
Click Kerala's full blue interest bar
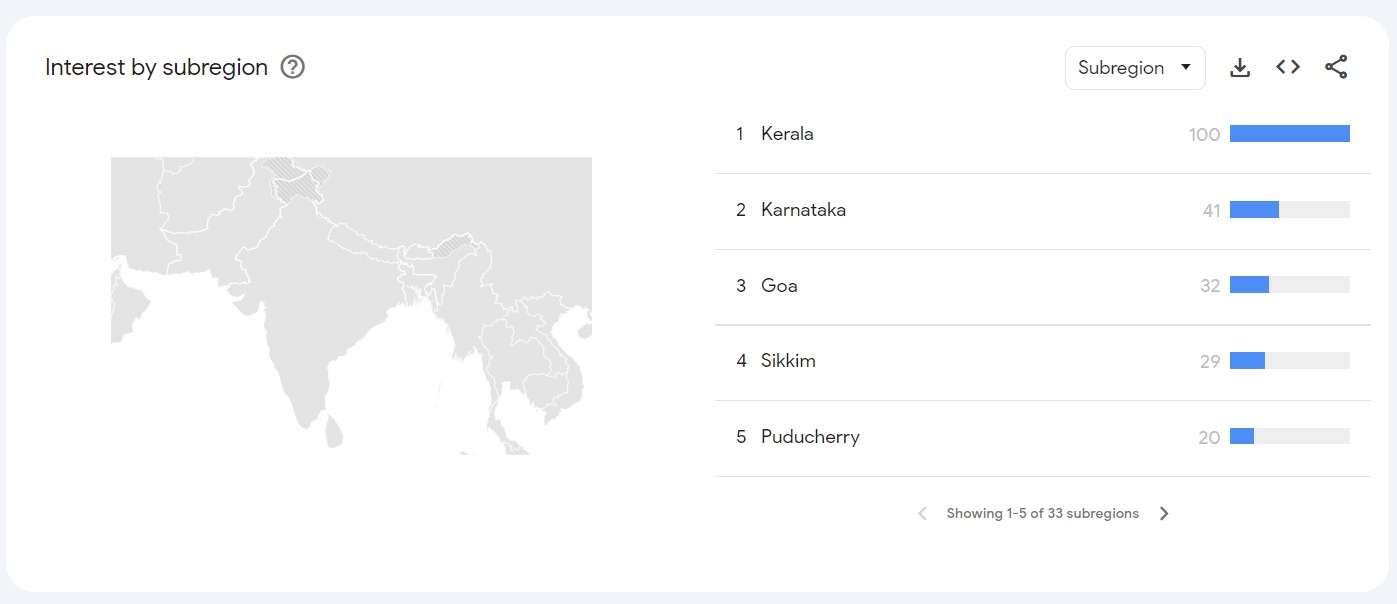1289,134
